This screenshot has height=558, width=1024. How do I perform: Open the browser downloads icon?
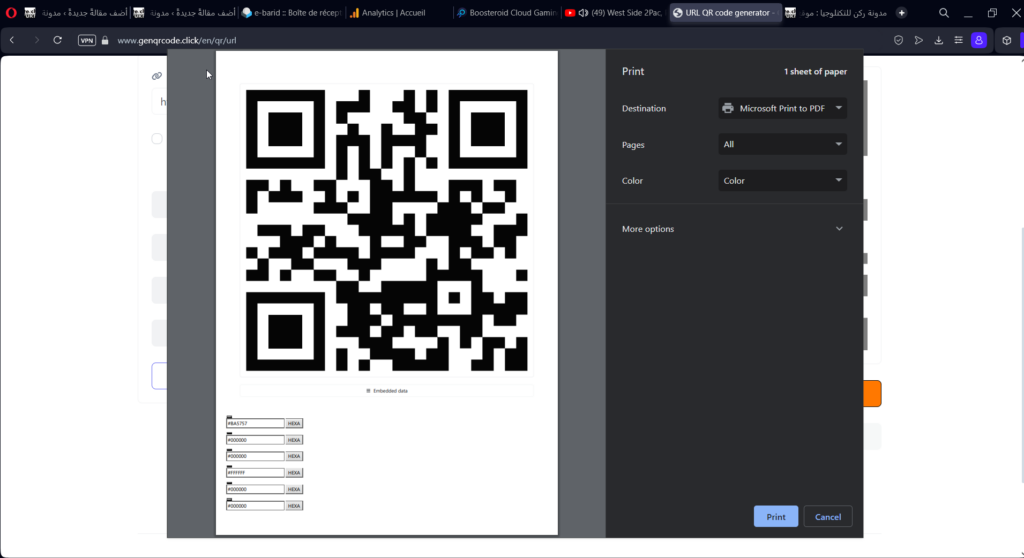click(x=938, y=41)
